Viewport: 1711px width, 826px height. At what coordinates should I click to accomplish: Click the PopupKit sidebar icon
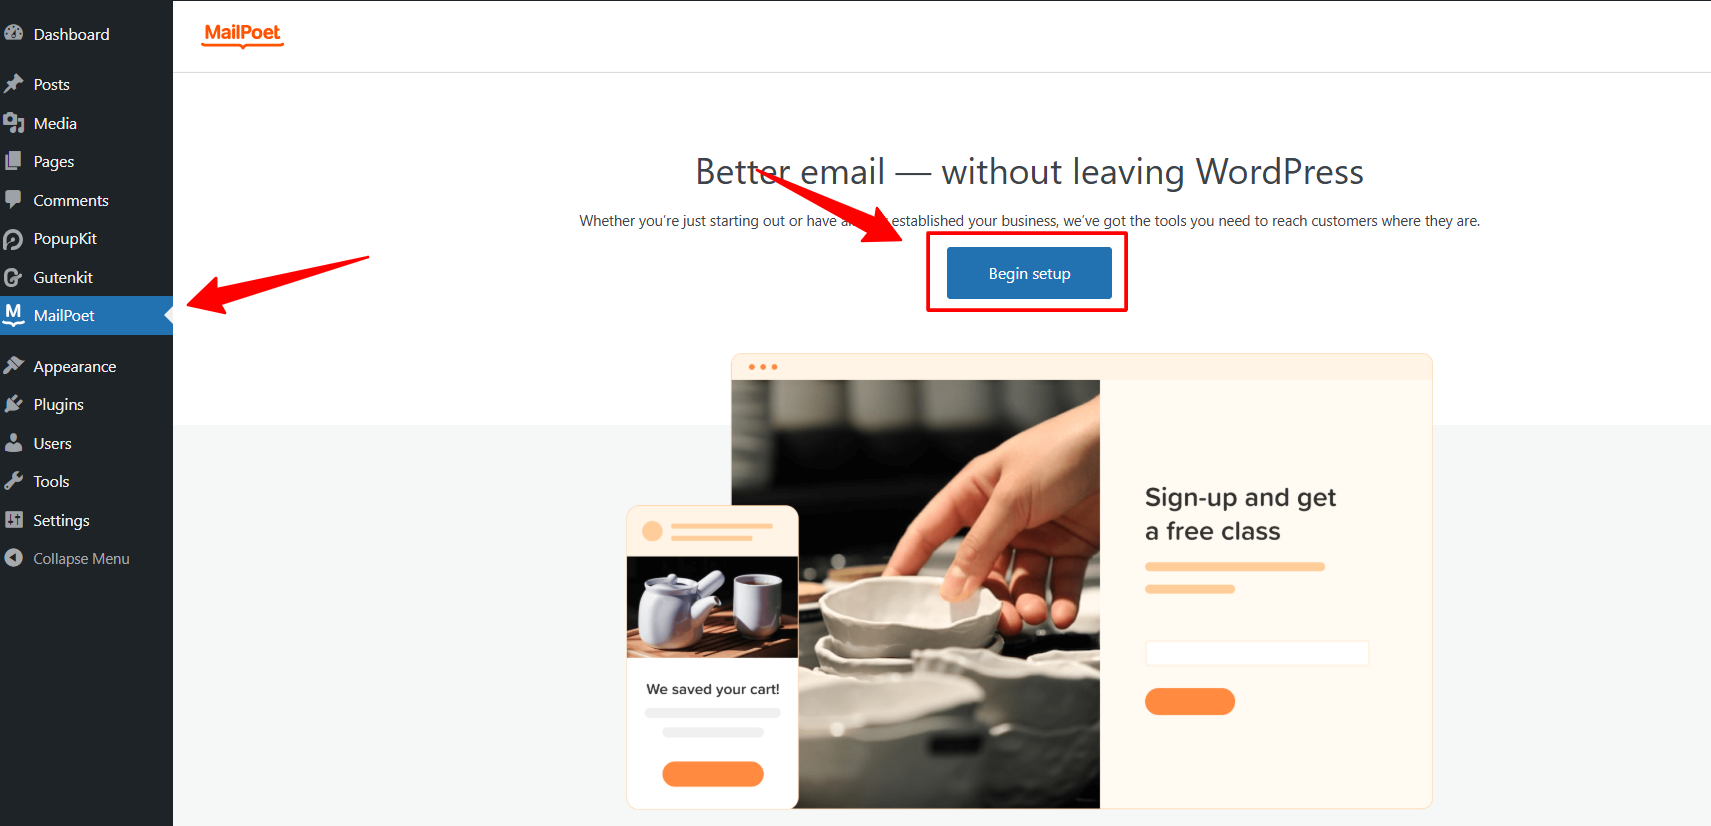coord(13,239)
